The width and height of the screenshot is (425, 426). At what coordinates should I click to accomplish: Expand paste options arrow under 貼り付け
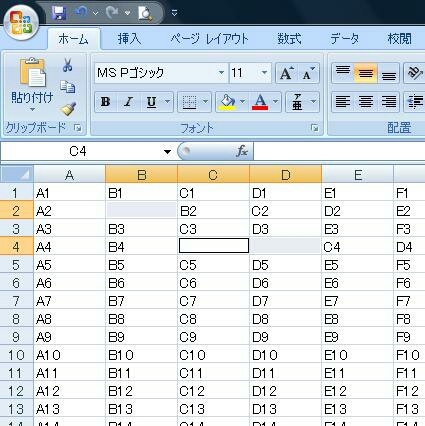click(32, 109)
